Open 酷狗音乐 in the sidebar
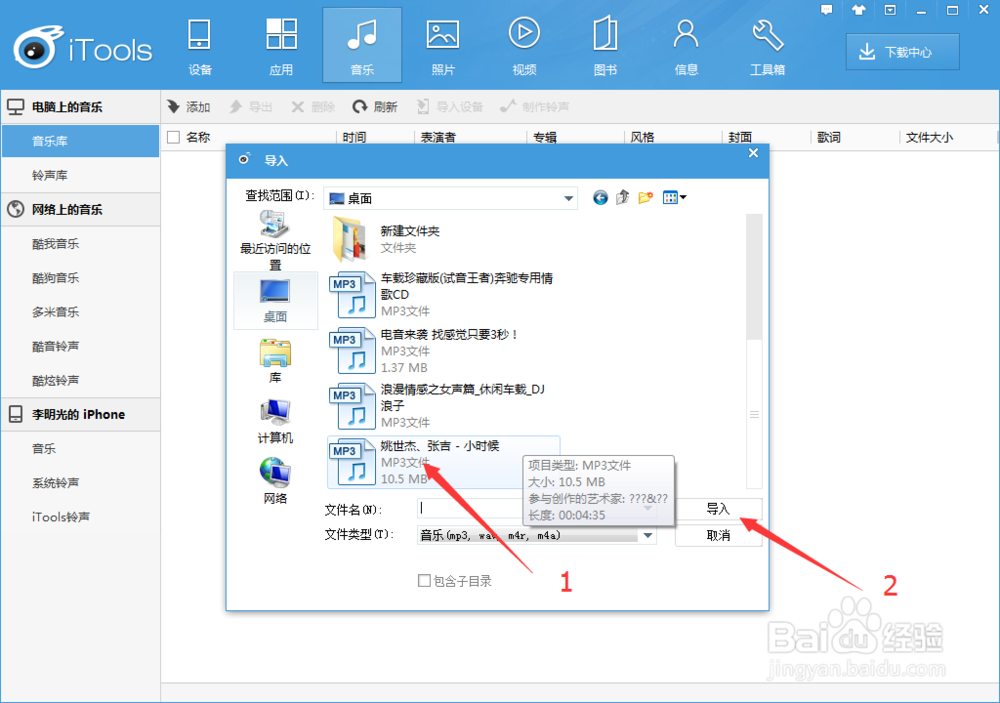Screen dimensions: 1000x703 (x=80, y=278)
